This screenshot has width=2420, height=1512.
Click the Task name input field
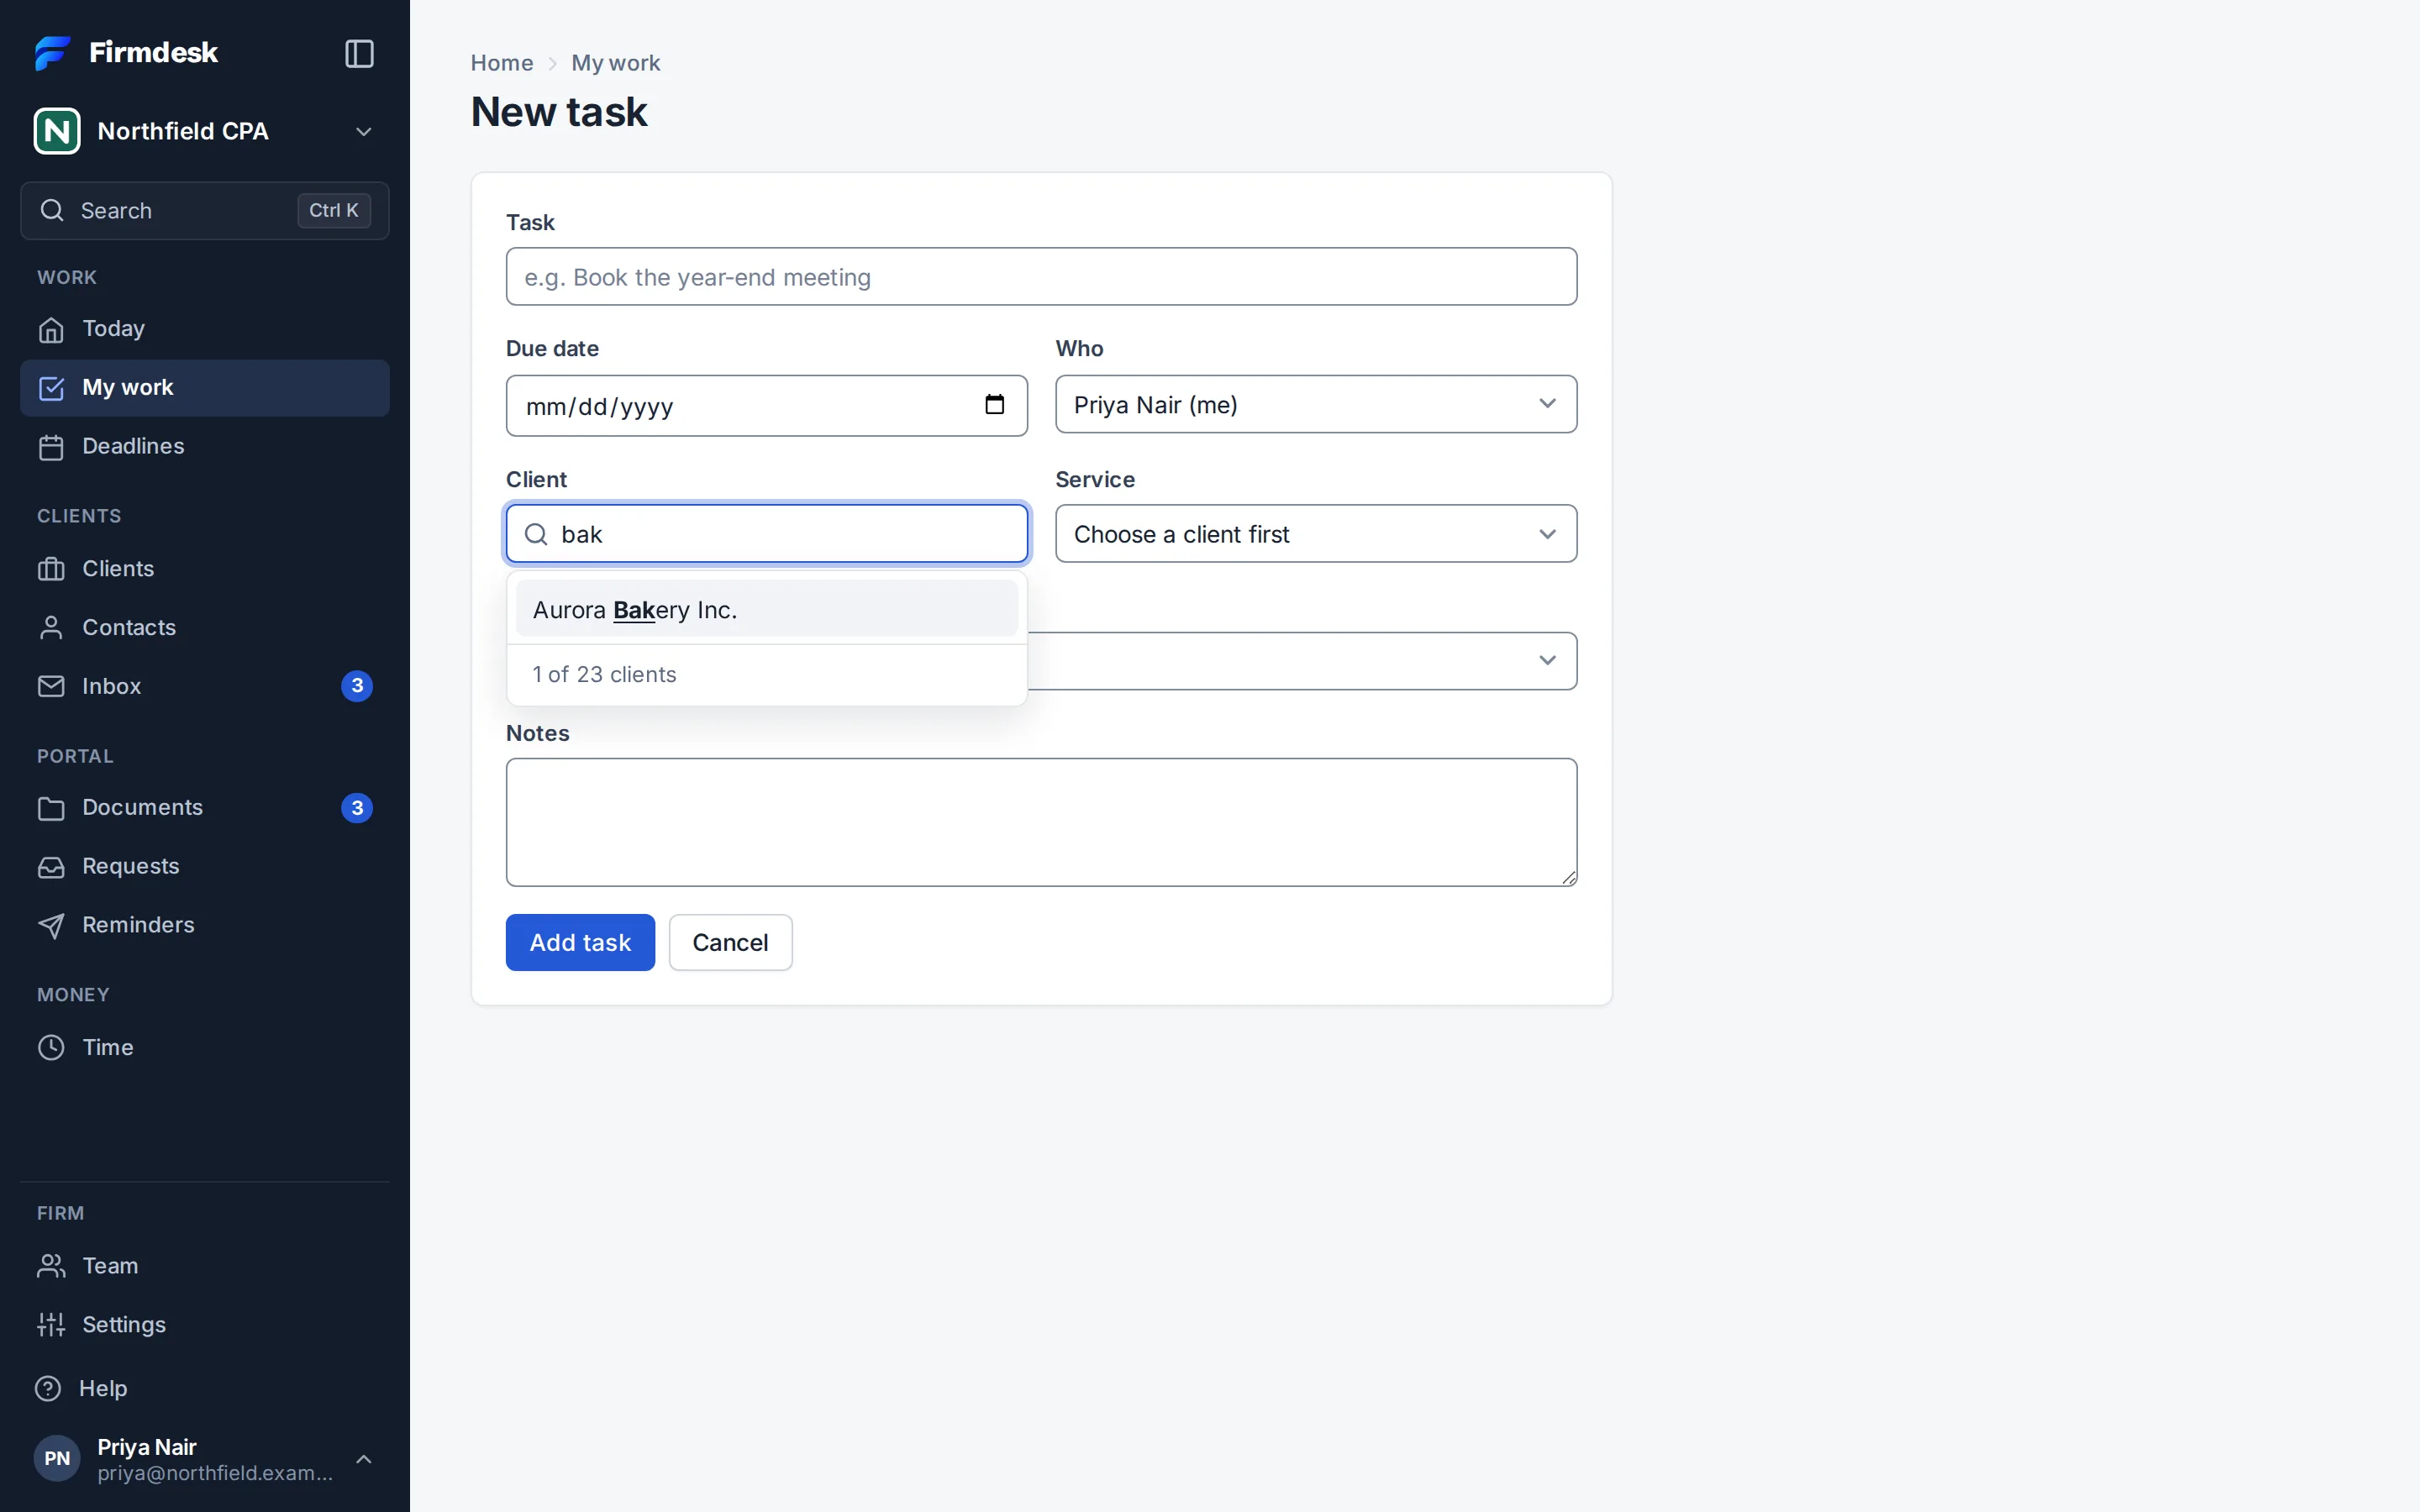pos(1041,277)
